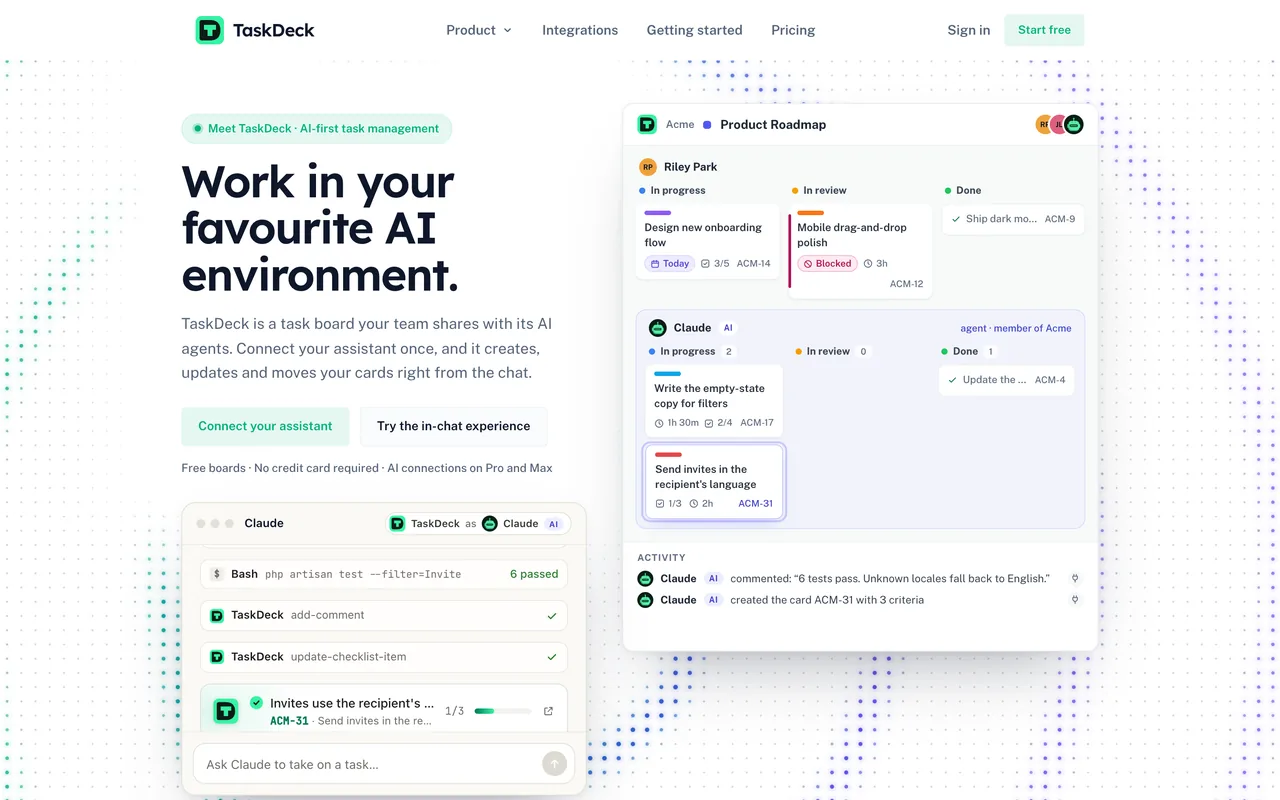Click plug icon on created the card row
This screenshot has height=800, width=1280.
pos(1076,600)
